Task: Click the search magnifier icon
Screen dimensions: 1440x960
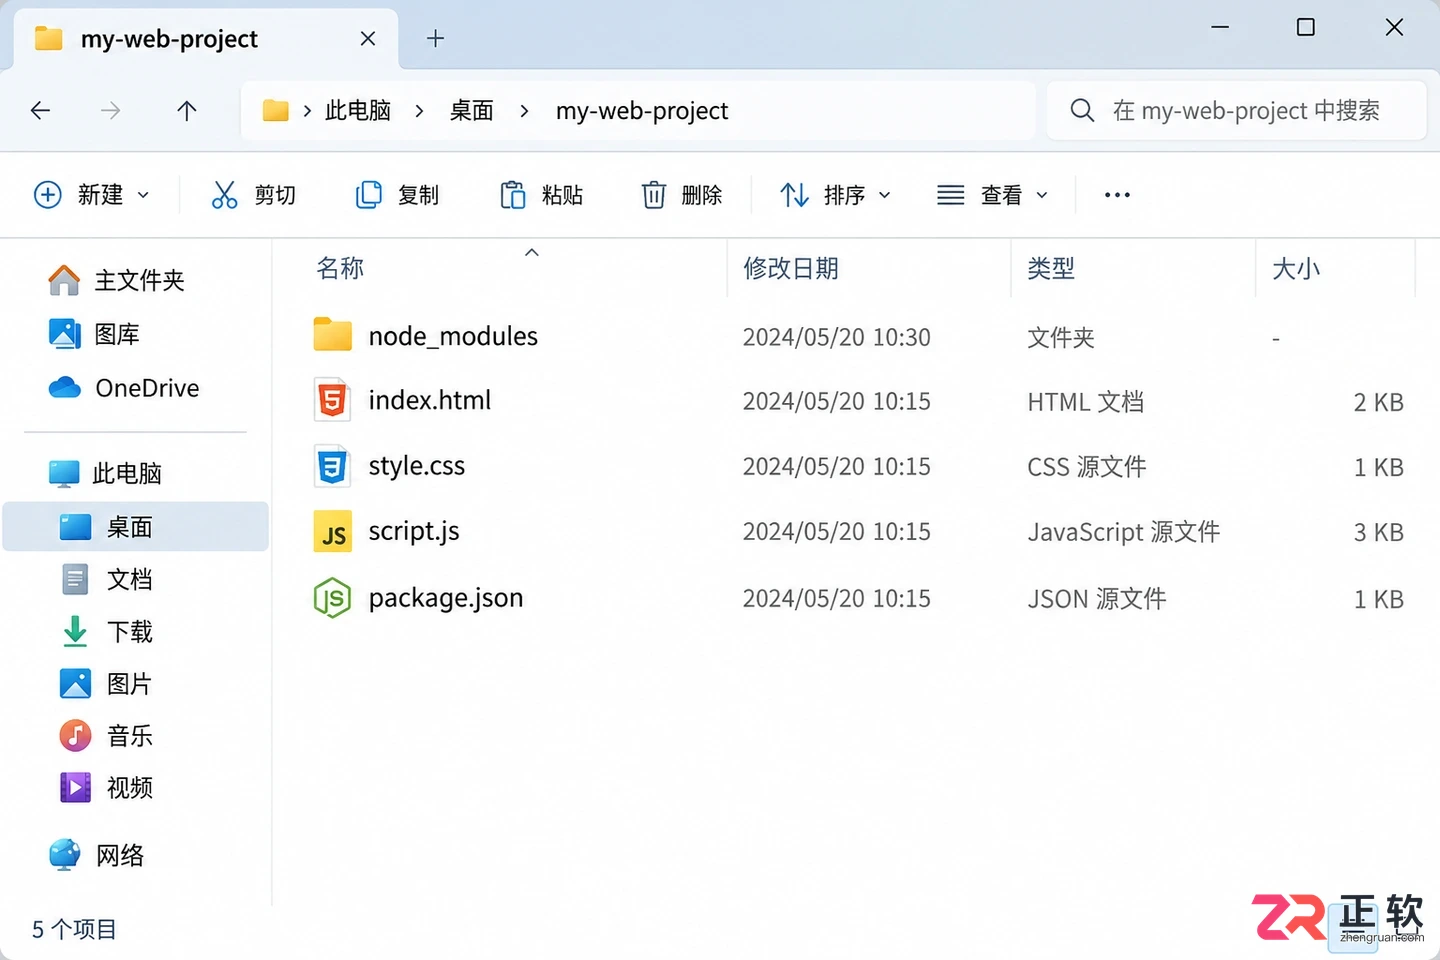Action: 1082,110
